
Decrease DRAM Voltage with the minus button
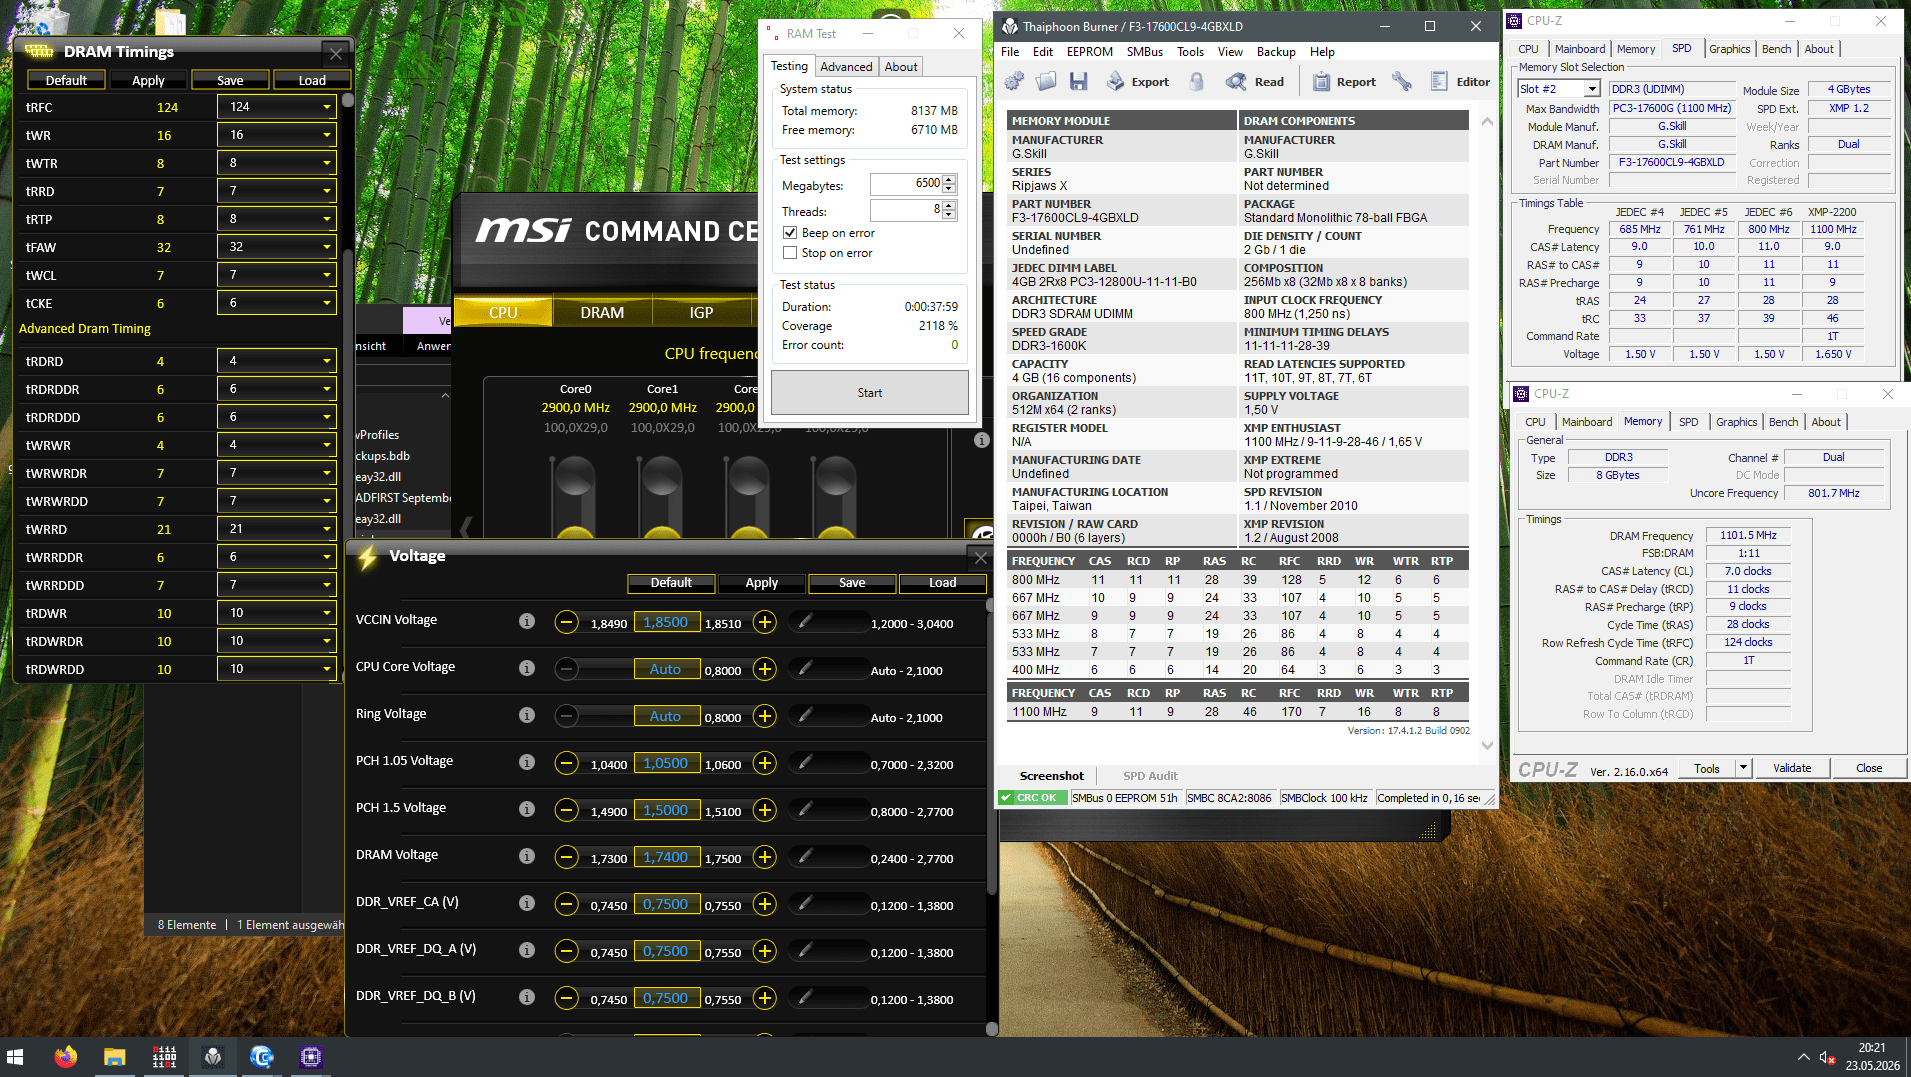click(x=567, y=857)
